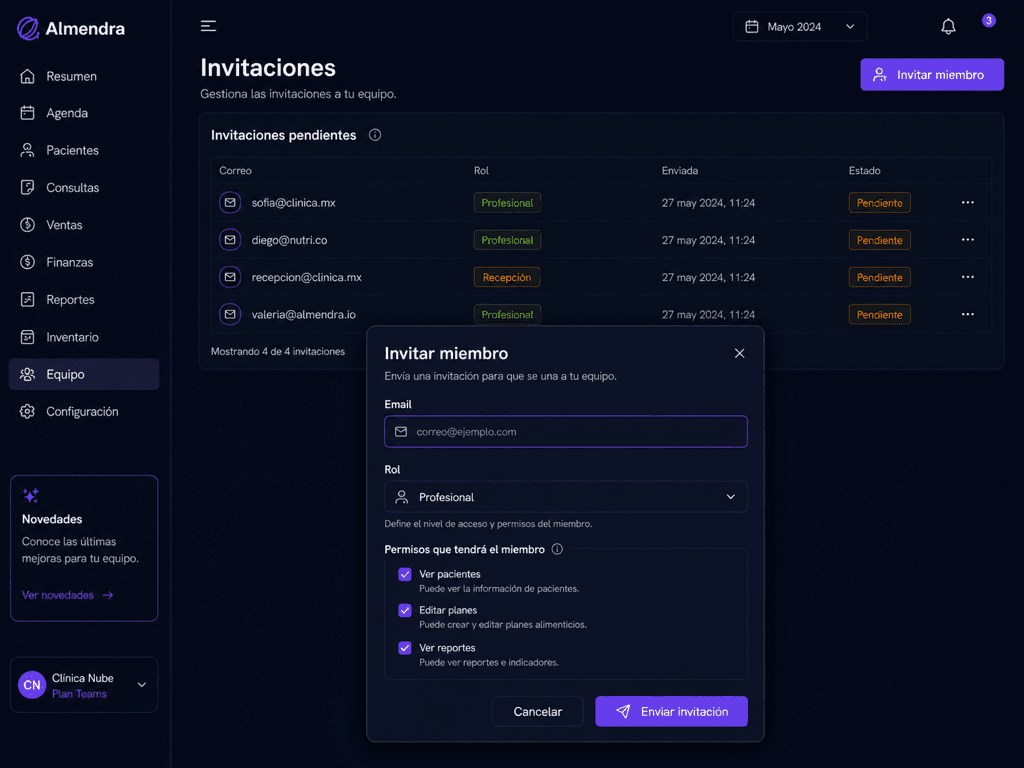Uncheck the Ver pacientes permission
Viewport: 1024px width, 768px height.
pyautogui.click(x=405, y=574)
